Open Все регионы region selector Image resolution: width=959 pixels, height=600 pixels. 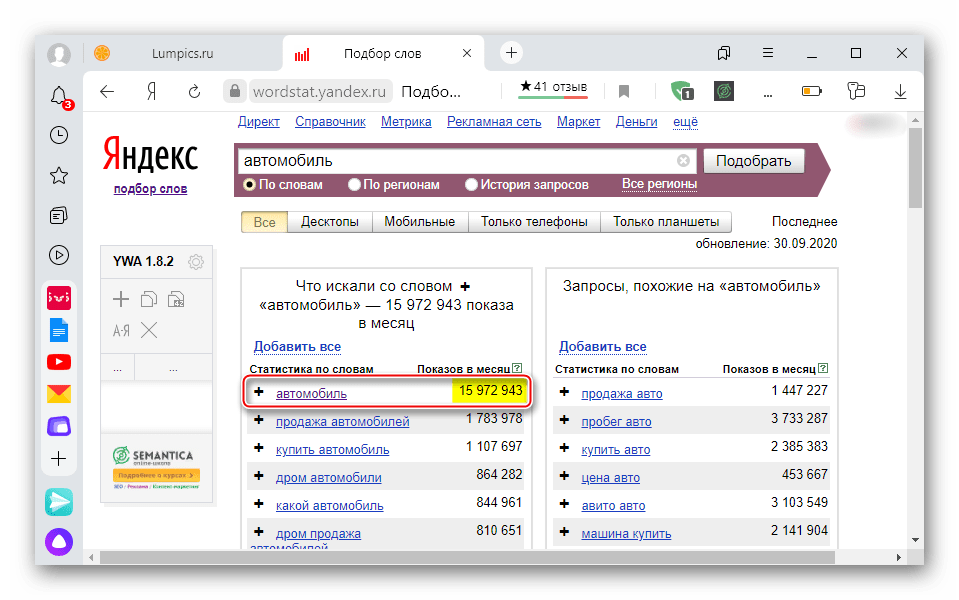click(x=659, y=184)
